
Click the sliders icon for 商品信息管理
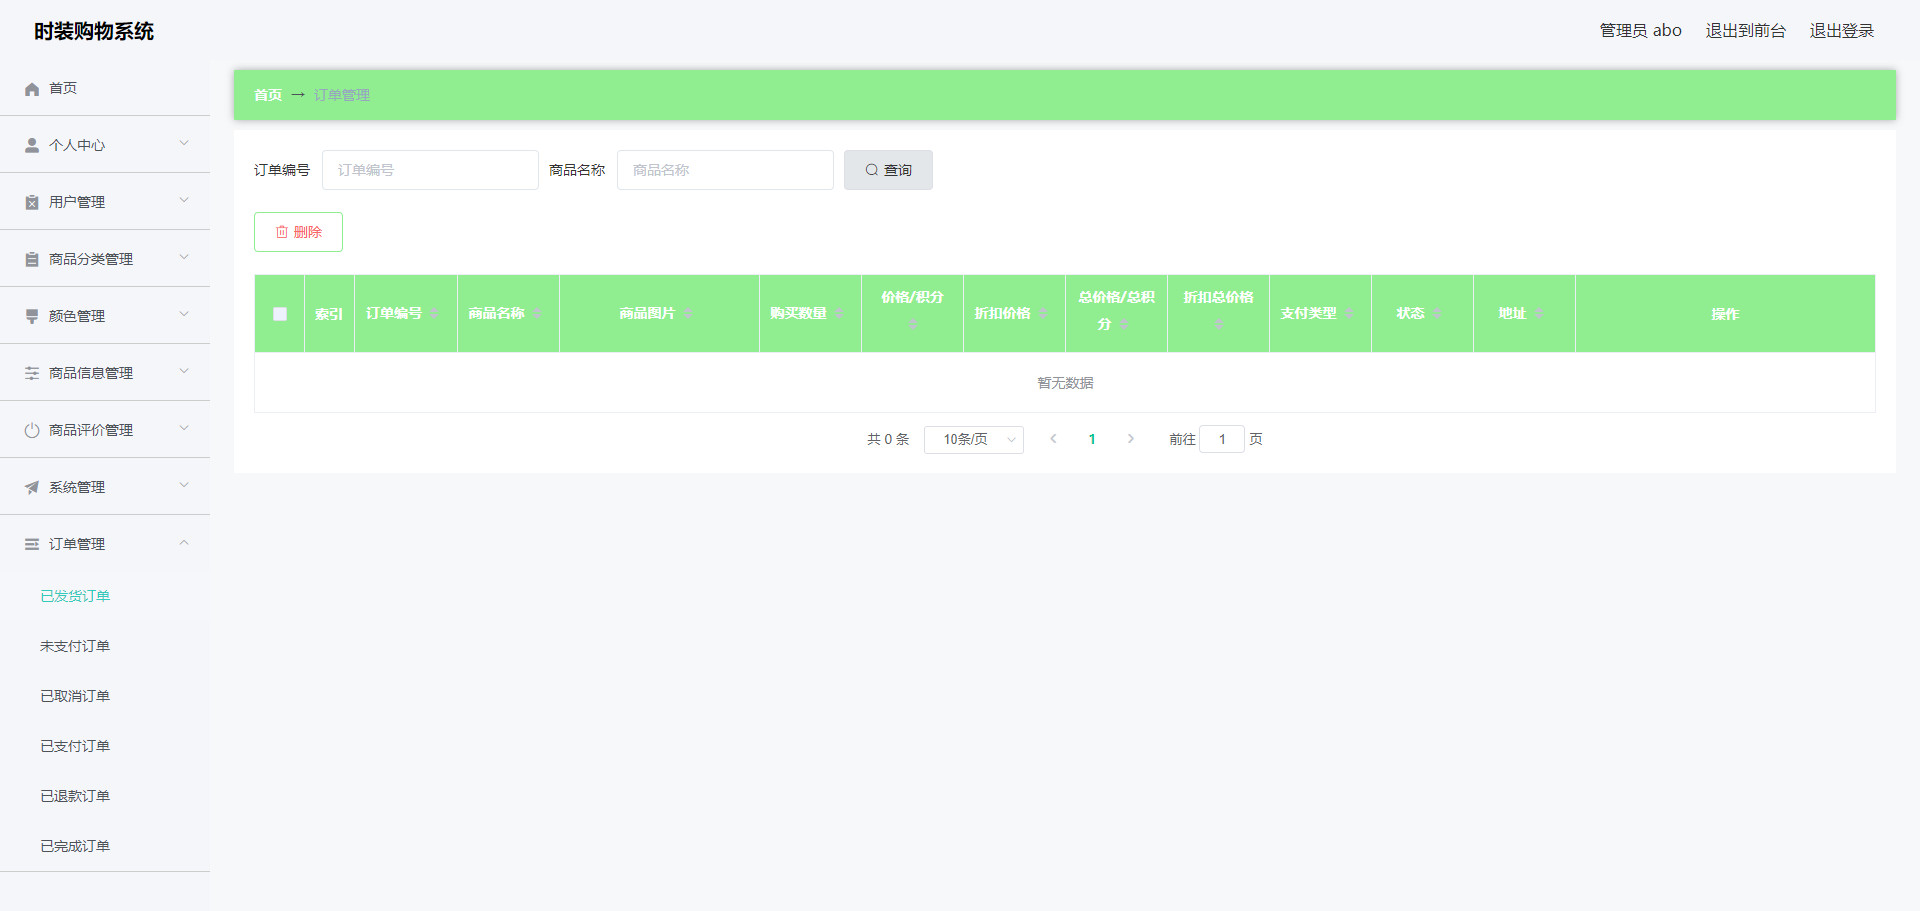pyautogui.click(x=32, y=373)
